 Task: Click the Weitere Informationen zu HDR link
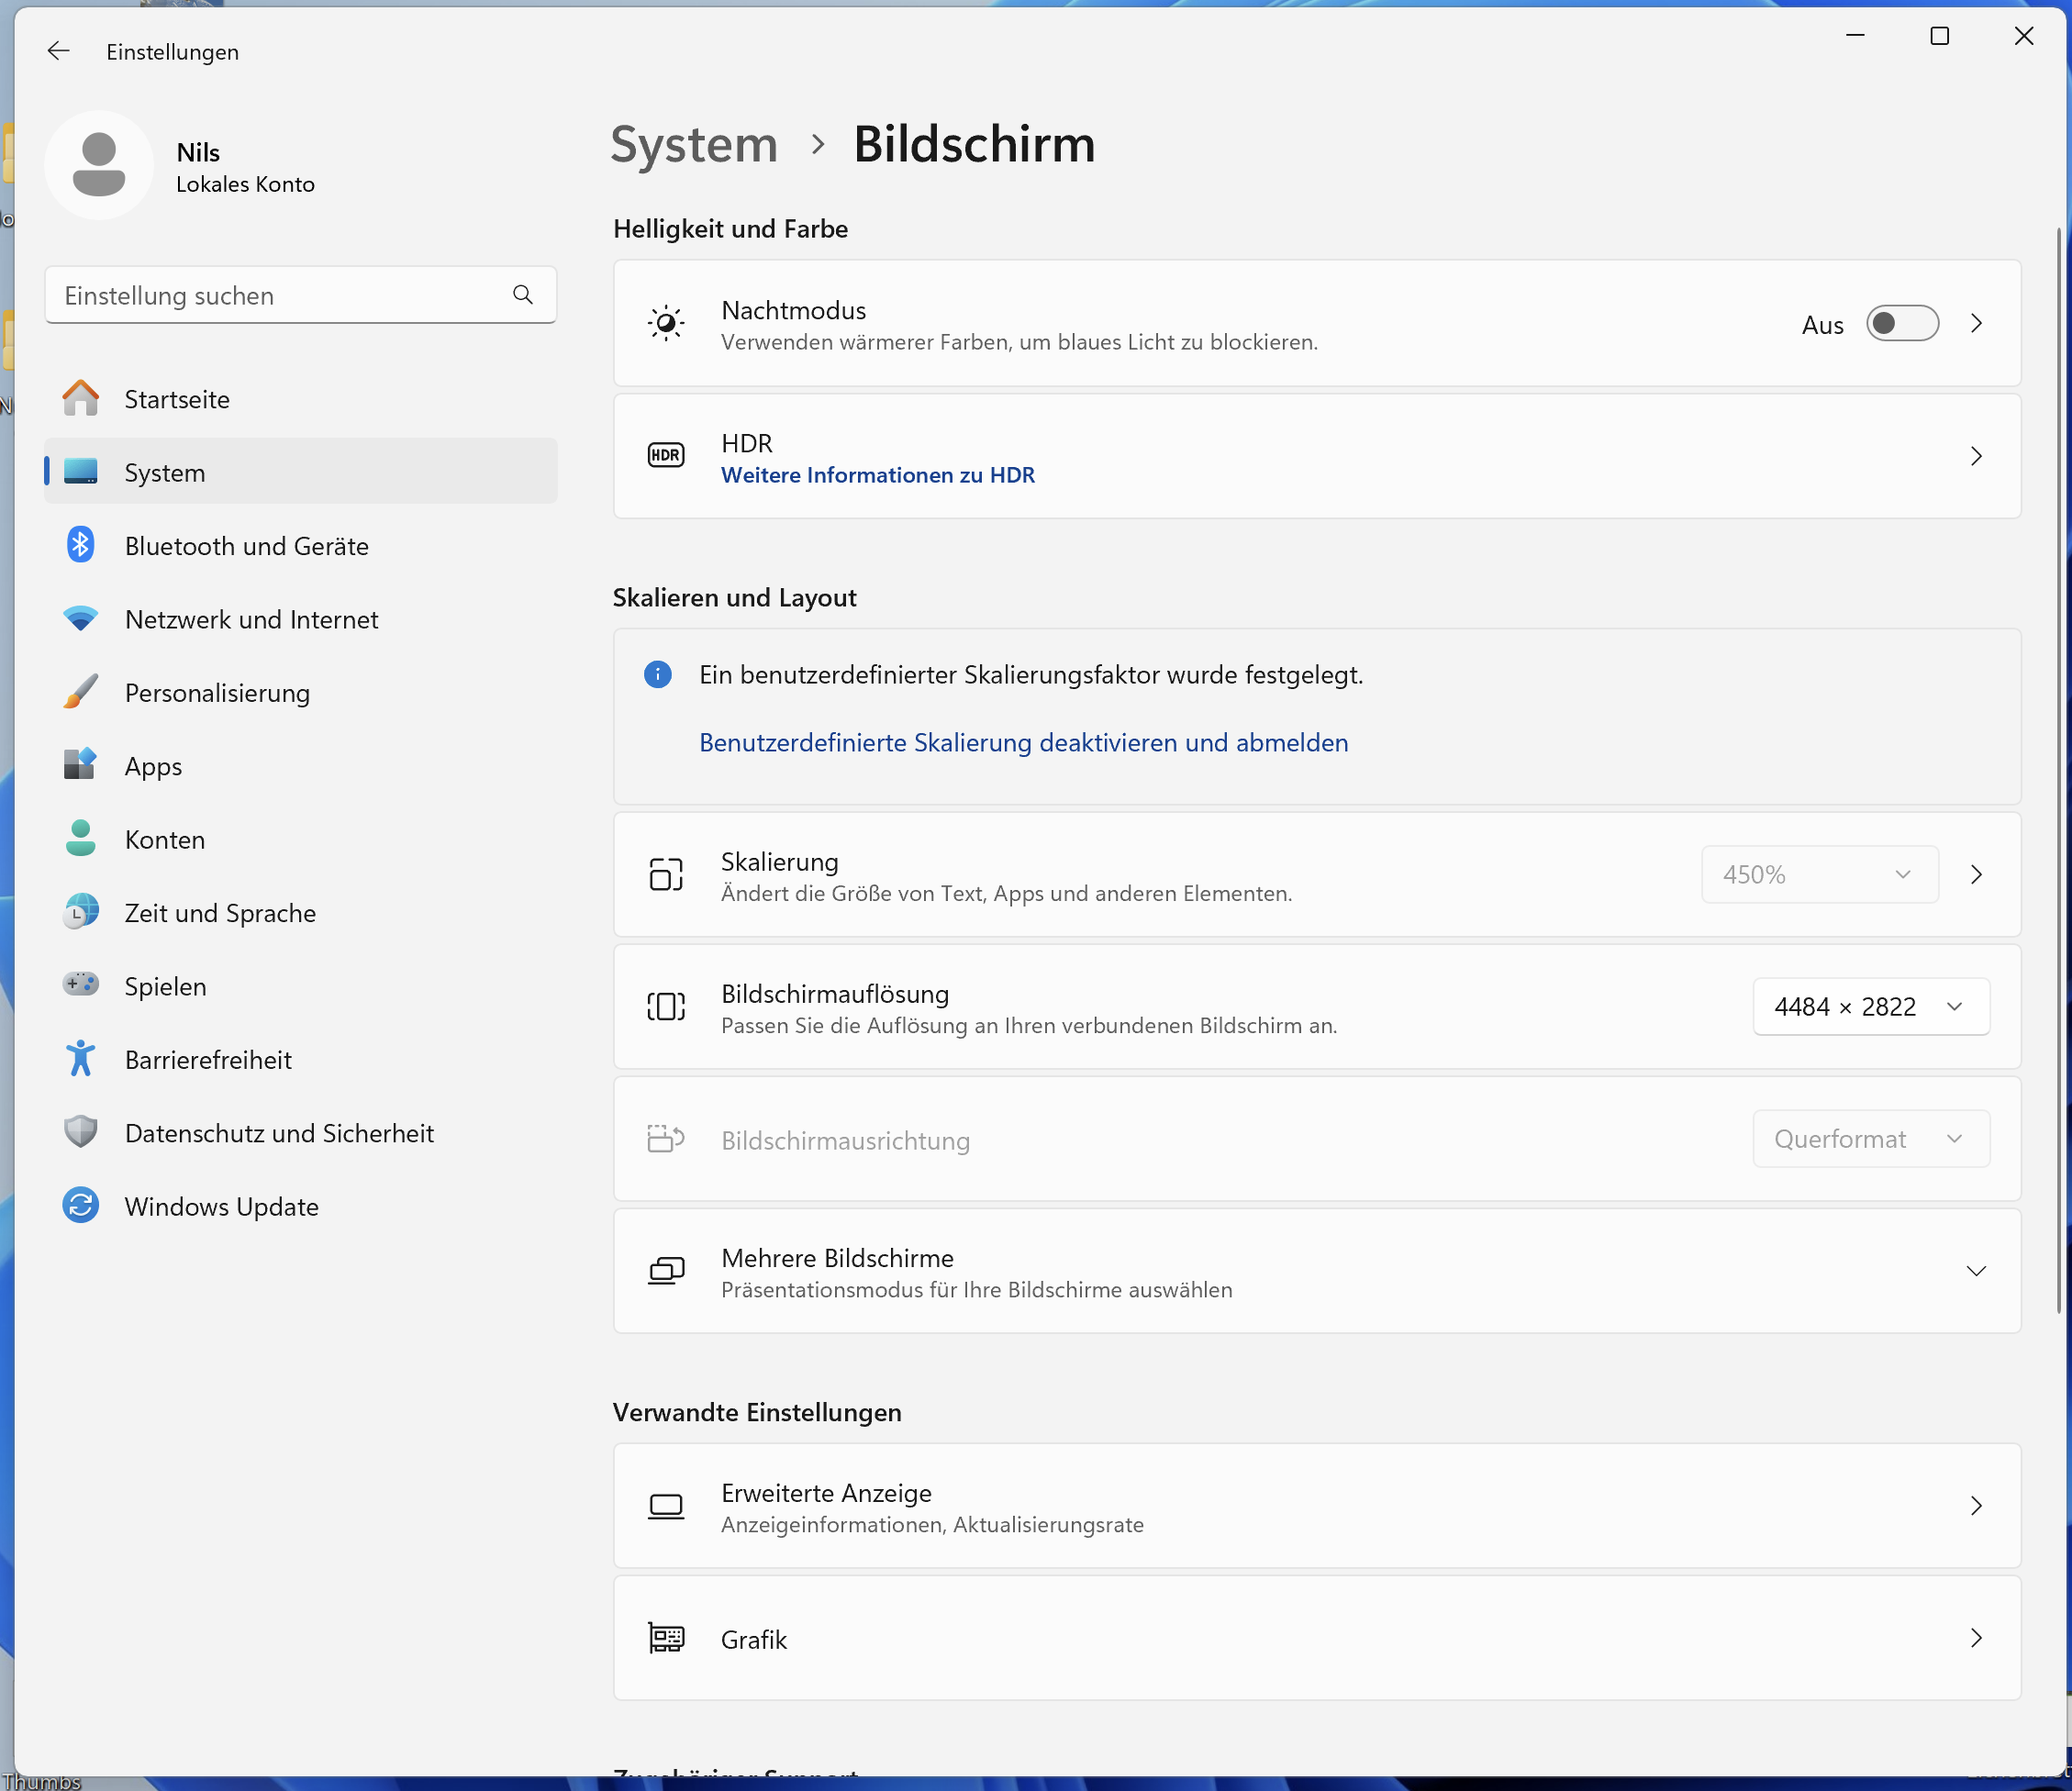tap(877, 475)
